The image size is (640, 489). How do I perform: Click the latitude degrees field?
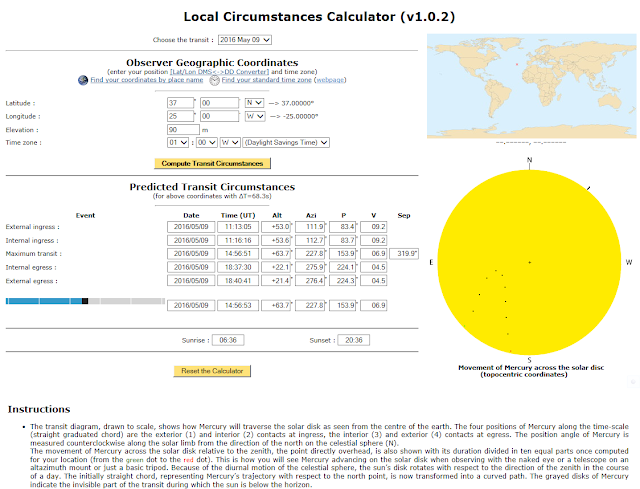click(180, 103)
